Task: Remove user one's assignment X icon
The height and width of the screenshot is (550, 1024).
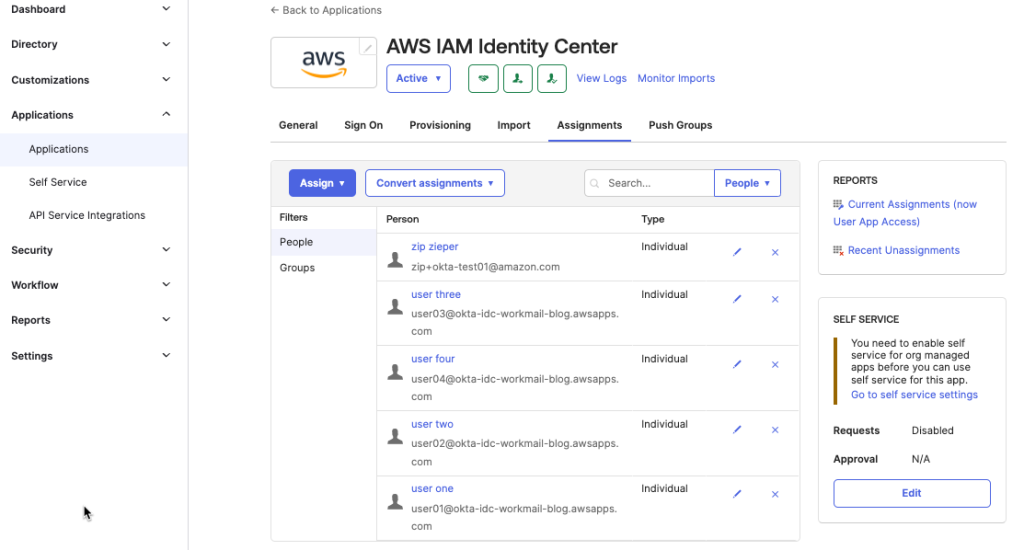Action: point(775,494)
